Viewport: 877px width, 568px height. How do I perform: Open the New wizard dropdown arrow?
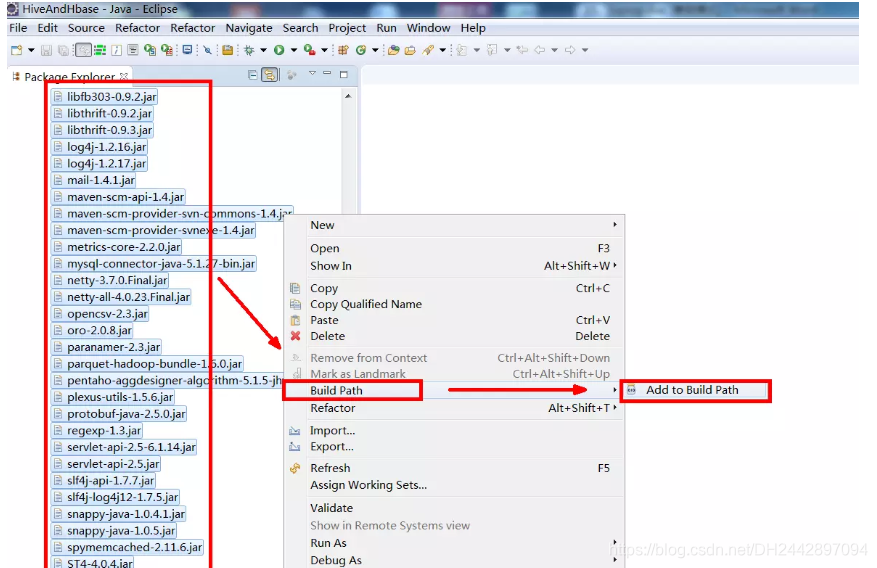[31, 50]
